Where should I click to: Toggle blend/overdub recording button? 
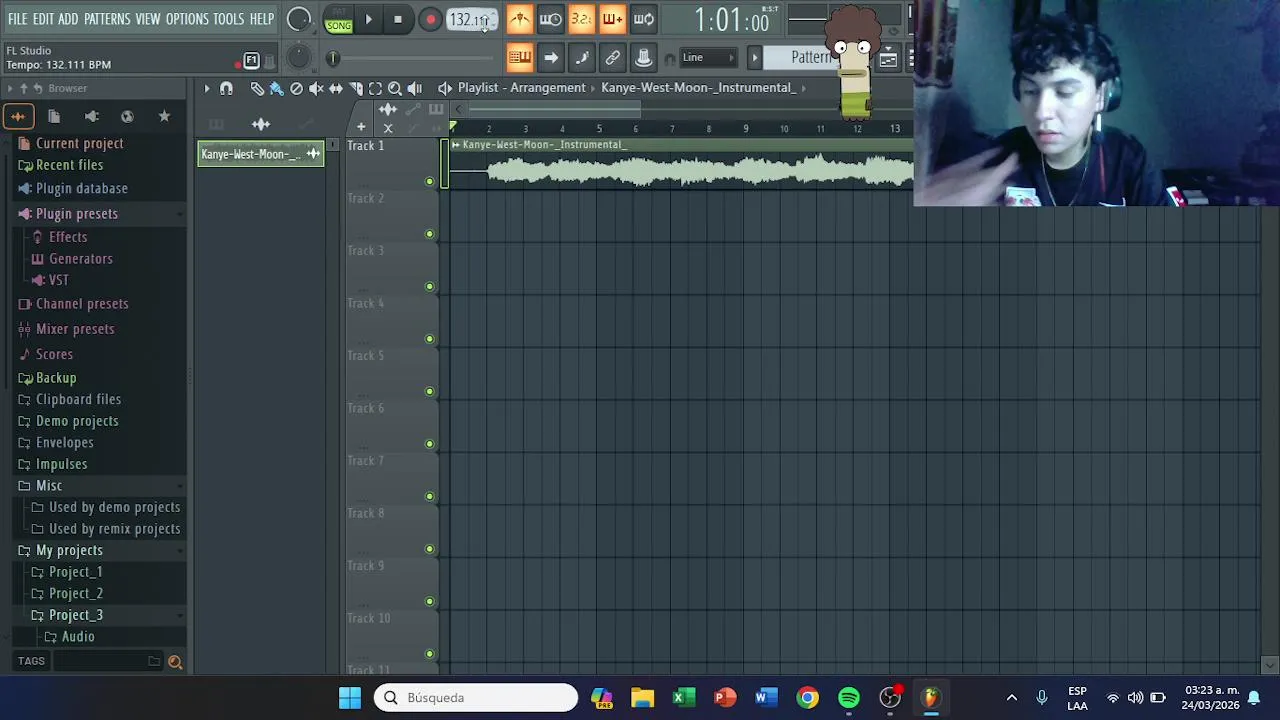pyautogui.click(x=612, y=19)
